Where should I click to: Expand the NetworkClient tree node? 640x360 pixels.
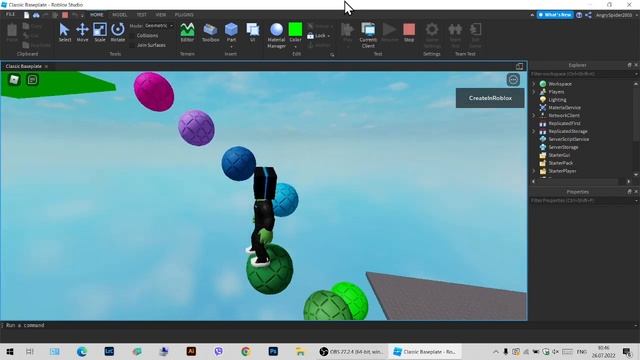534,116
